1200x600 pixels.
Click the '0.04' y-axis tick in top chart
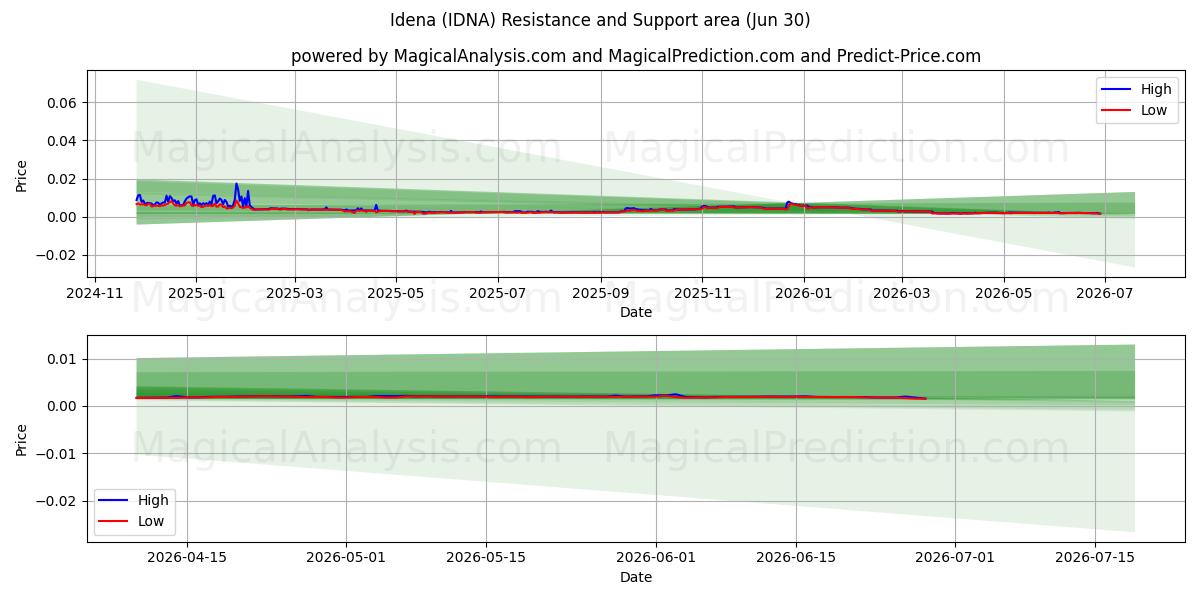point(63,141)
